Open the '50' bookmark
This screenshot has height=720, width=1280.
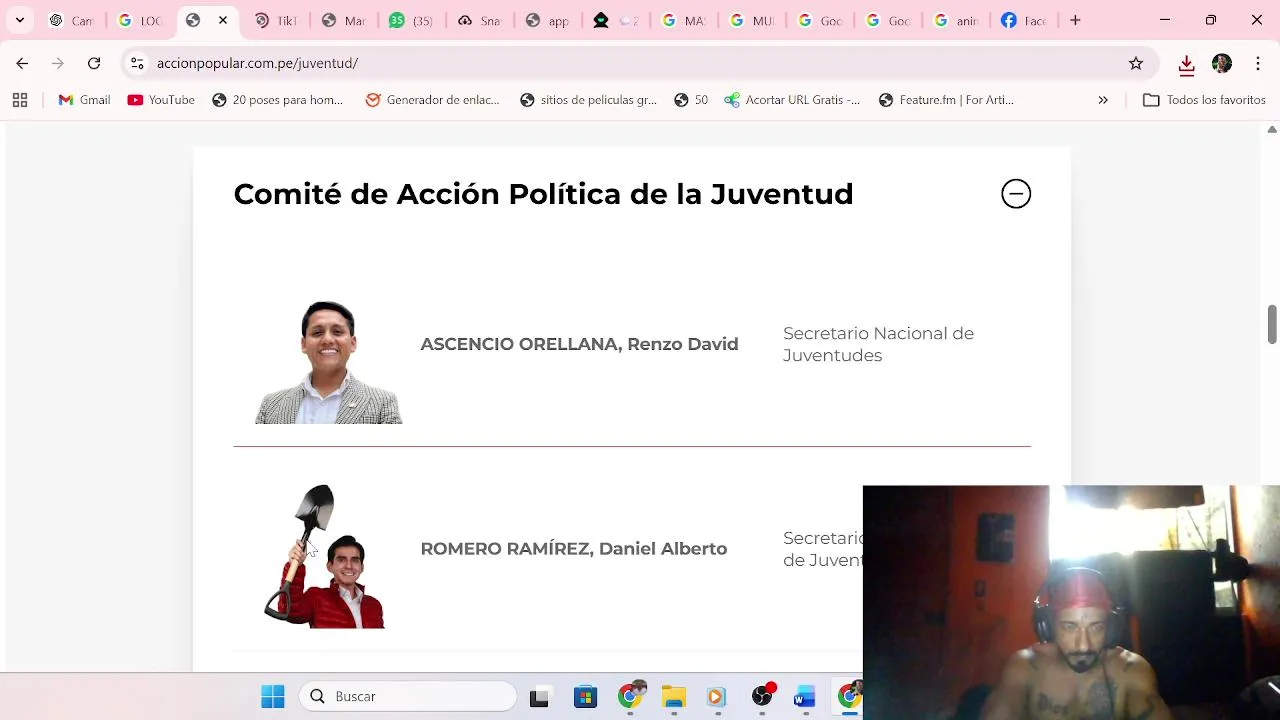click(x=691, y=100)
